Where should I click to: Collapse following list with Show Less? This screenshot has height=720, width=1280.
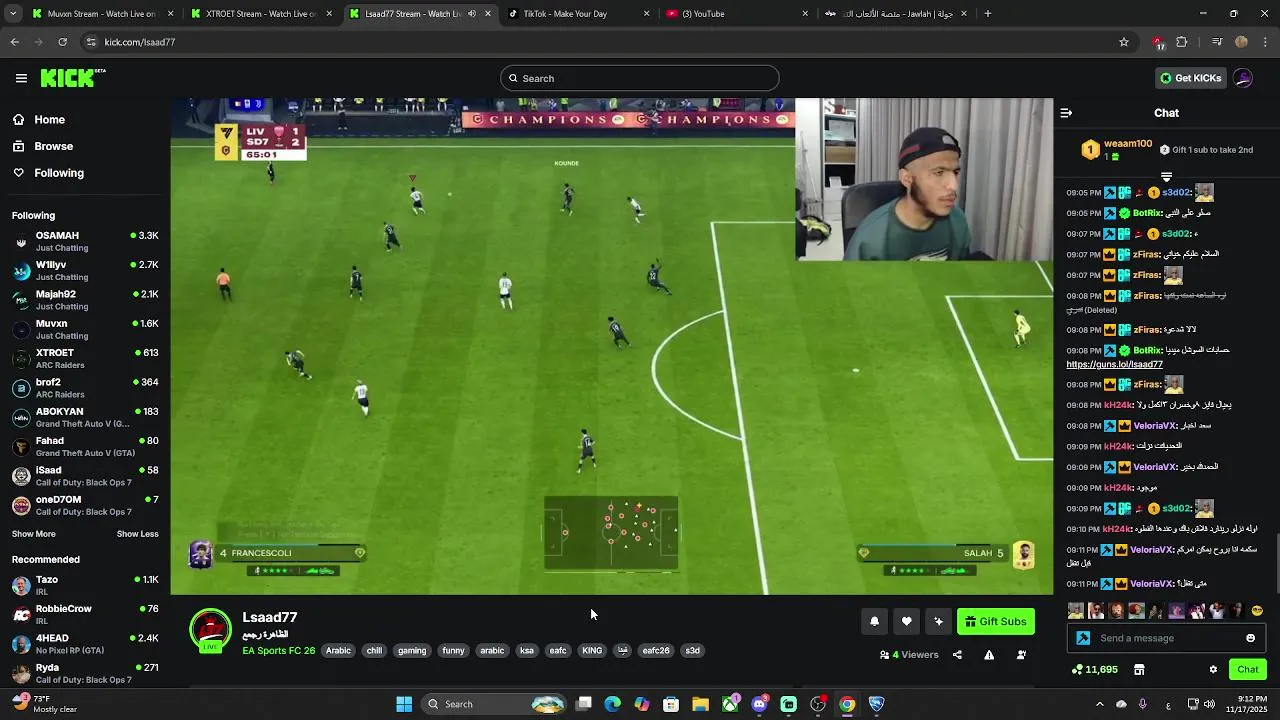(x=138, y=534)
